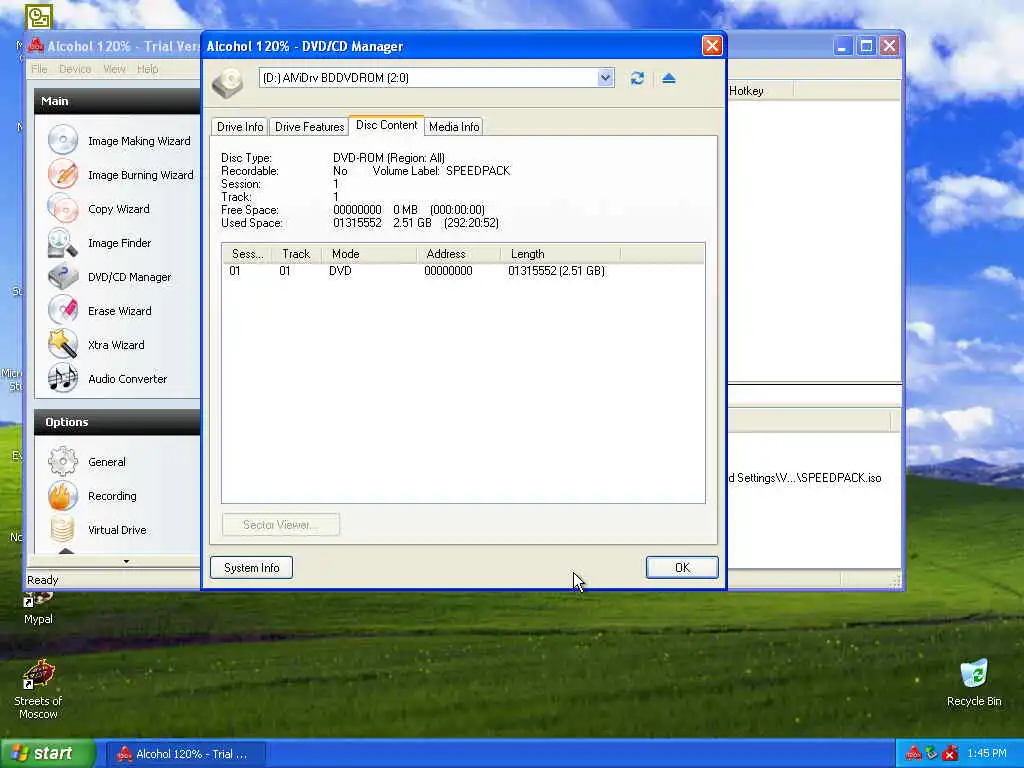Screen dimensions: 1024x768
Task: Click the Mode column header
Action: pyautogui.click(x=369, y=254)
